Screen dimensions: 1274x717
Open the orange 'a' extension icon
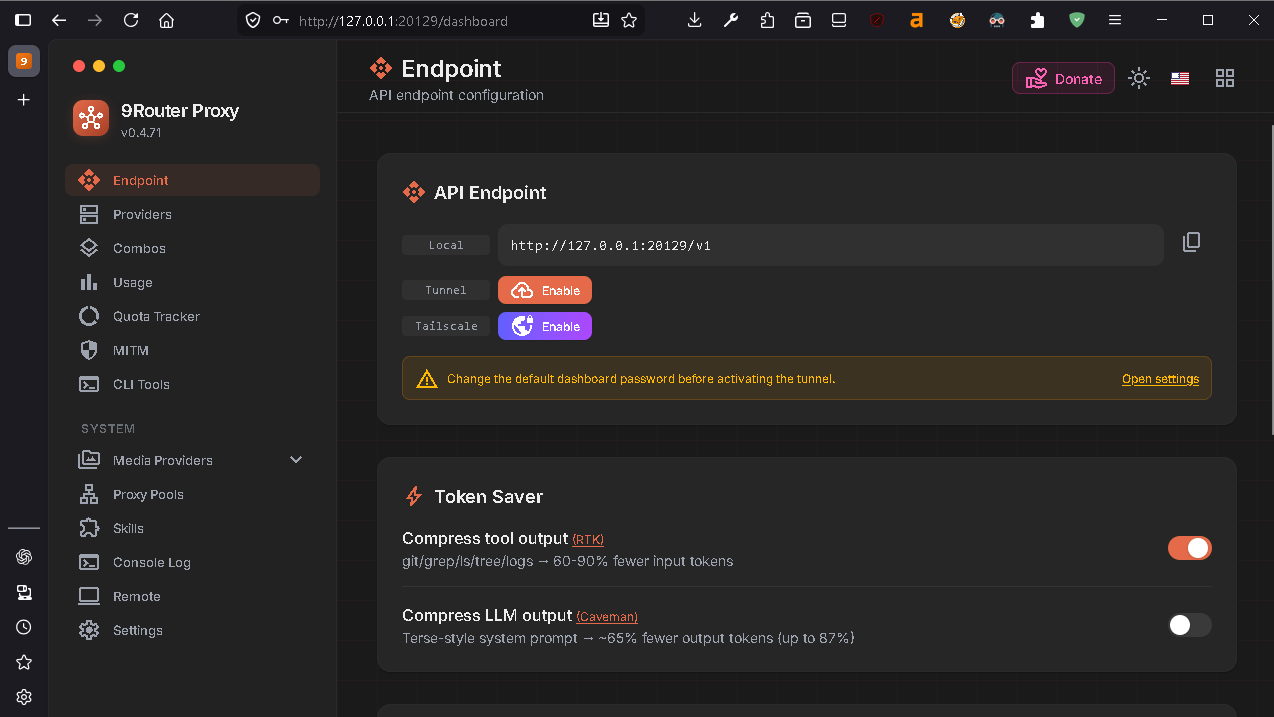click(916, 20)
